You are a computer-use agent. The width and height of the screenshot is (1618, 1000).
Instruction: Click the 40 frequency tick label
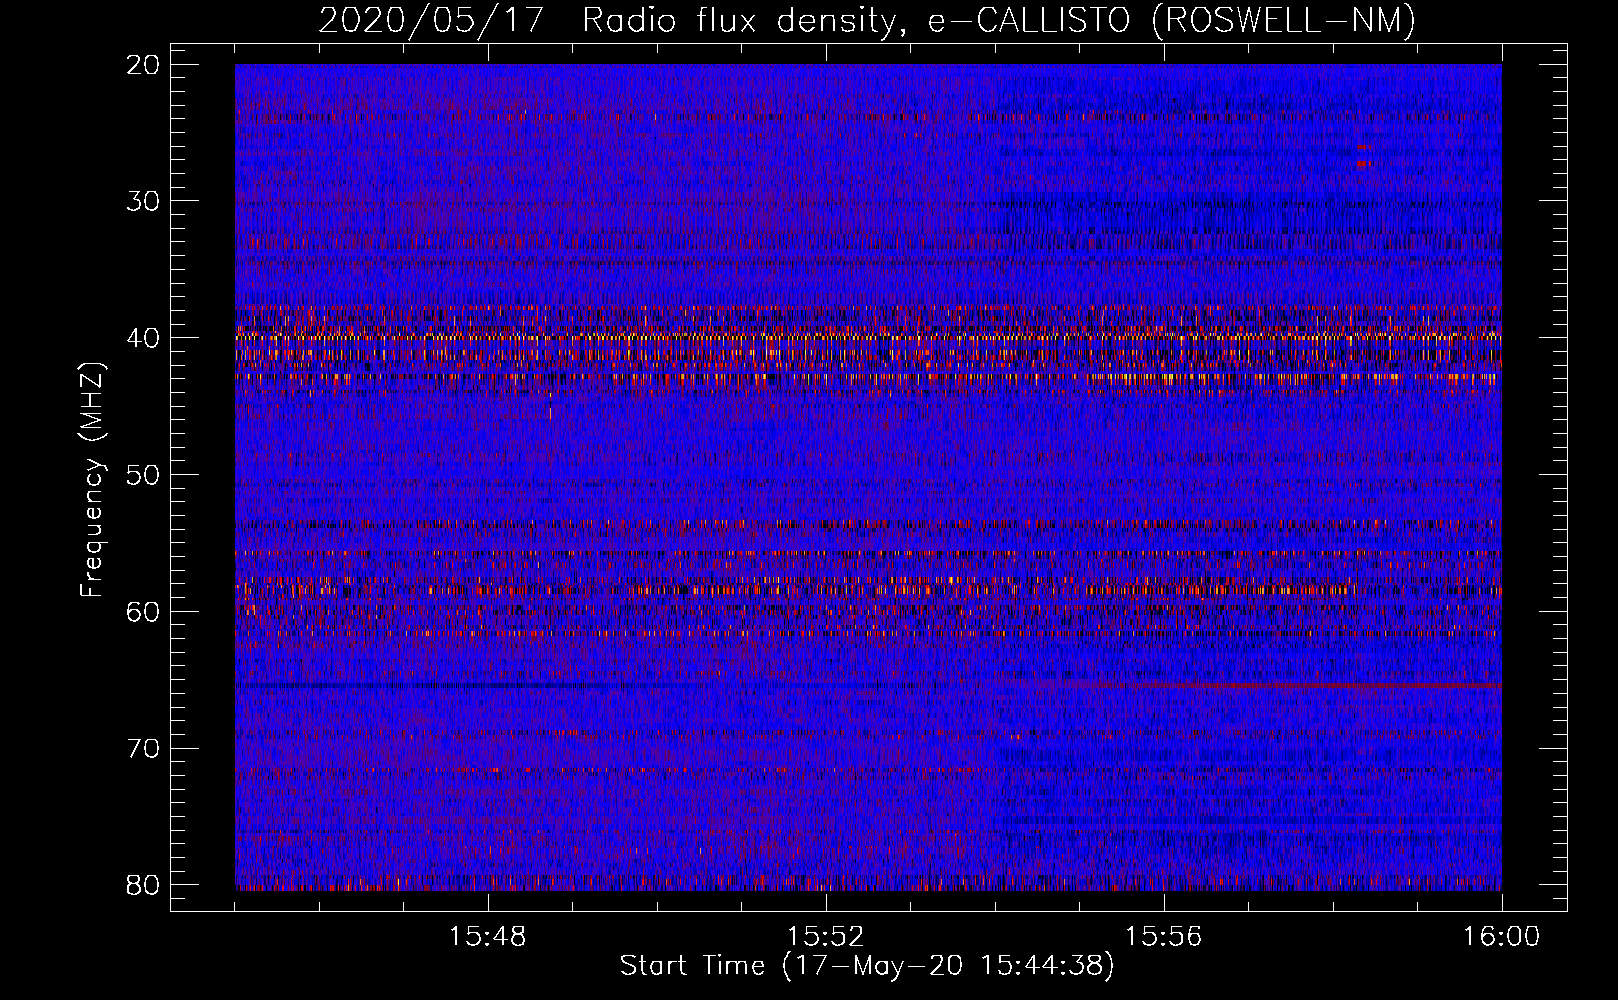click(143, 338)
